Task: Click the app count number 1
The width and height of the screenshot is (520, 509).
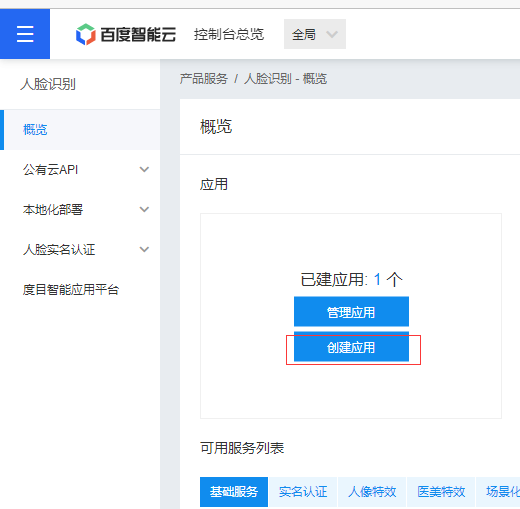Action: coord(377,279)
